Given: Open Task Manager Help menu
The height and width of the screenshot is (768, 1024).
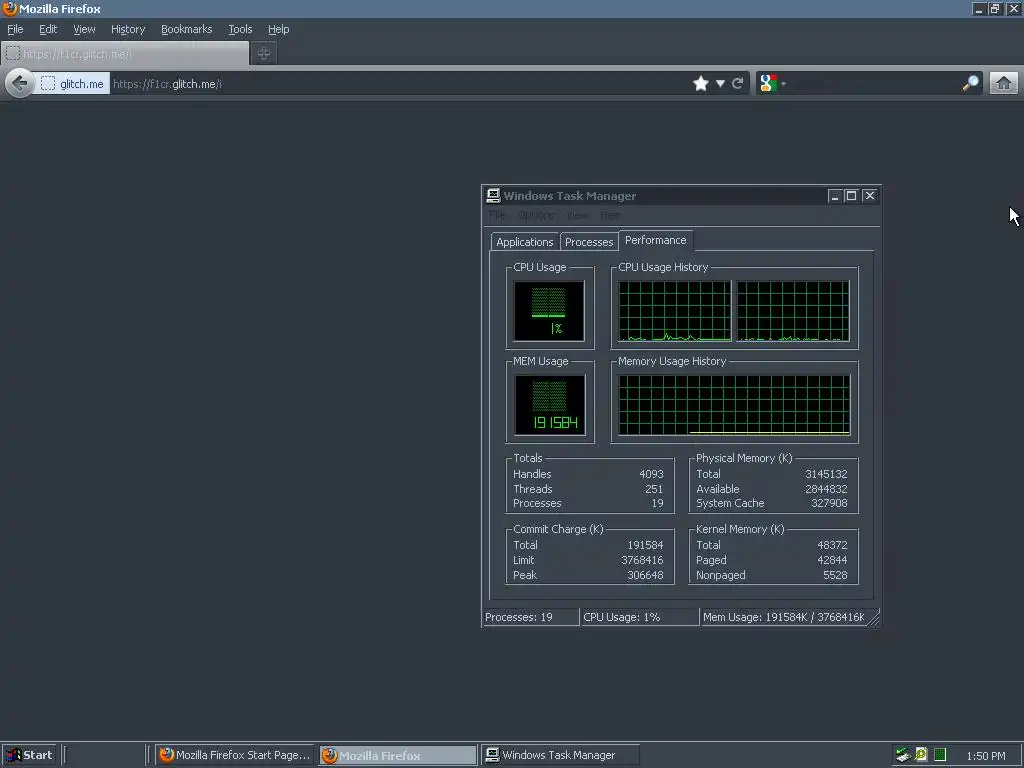Looking at the screenshot, I should [611, 215].
